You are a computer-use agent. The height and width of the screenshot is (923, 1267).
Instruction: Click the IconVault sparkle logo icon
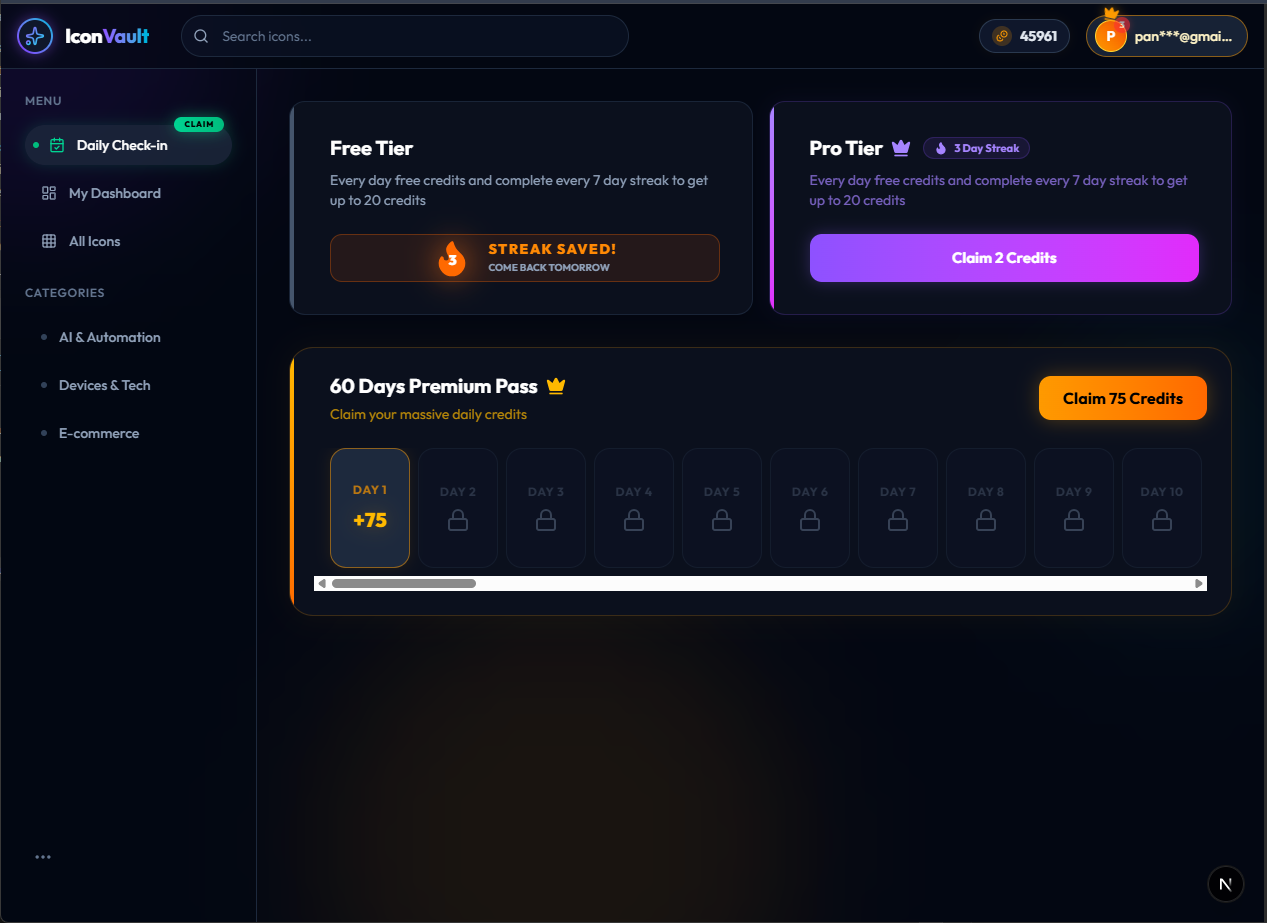[x=35, y=36]
